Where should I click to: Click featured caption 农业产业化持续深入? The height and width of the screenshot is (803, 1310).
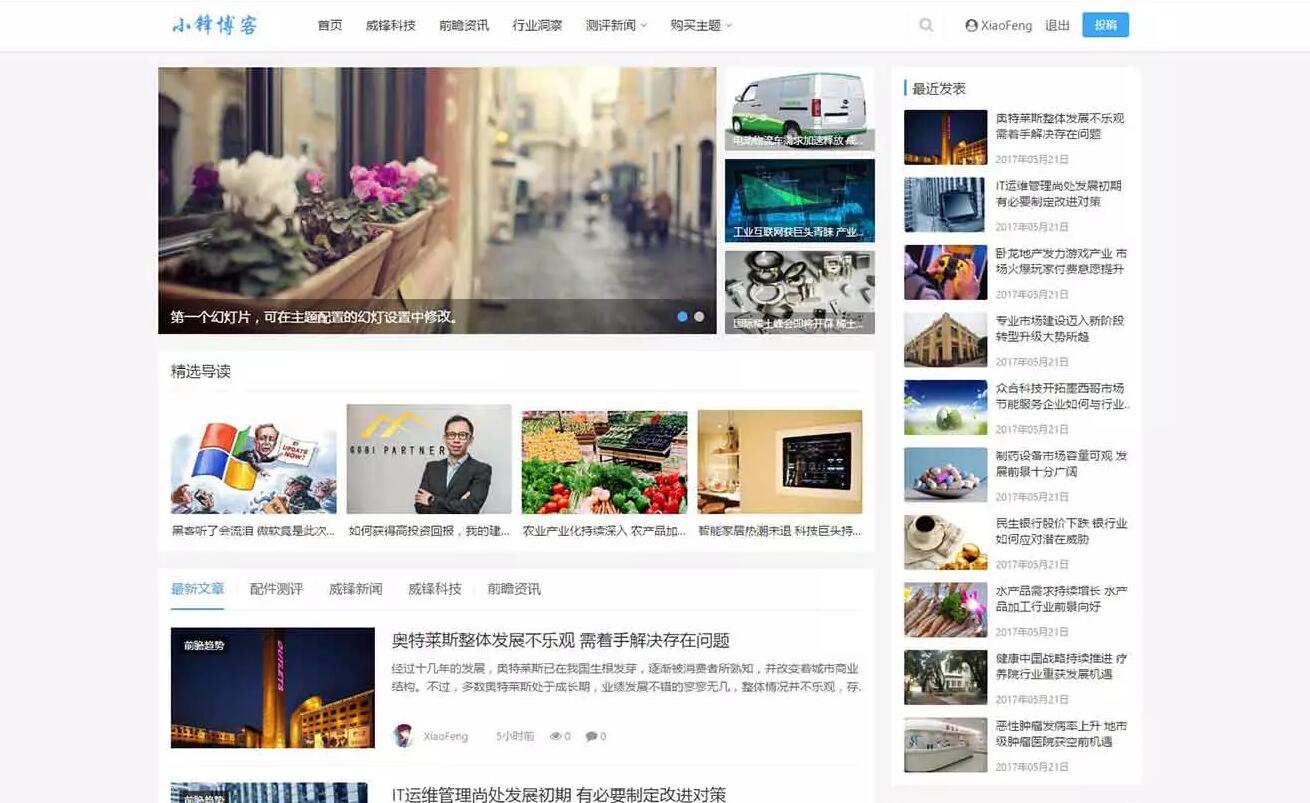[604, 531]
